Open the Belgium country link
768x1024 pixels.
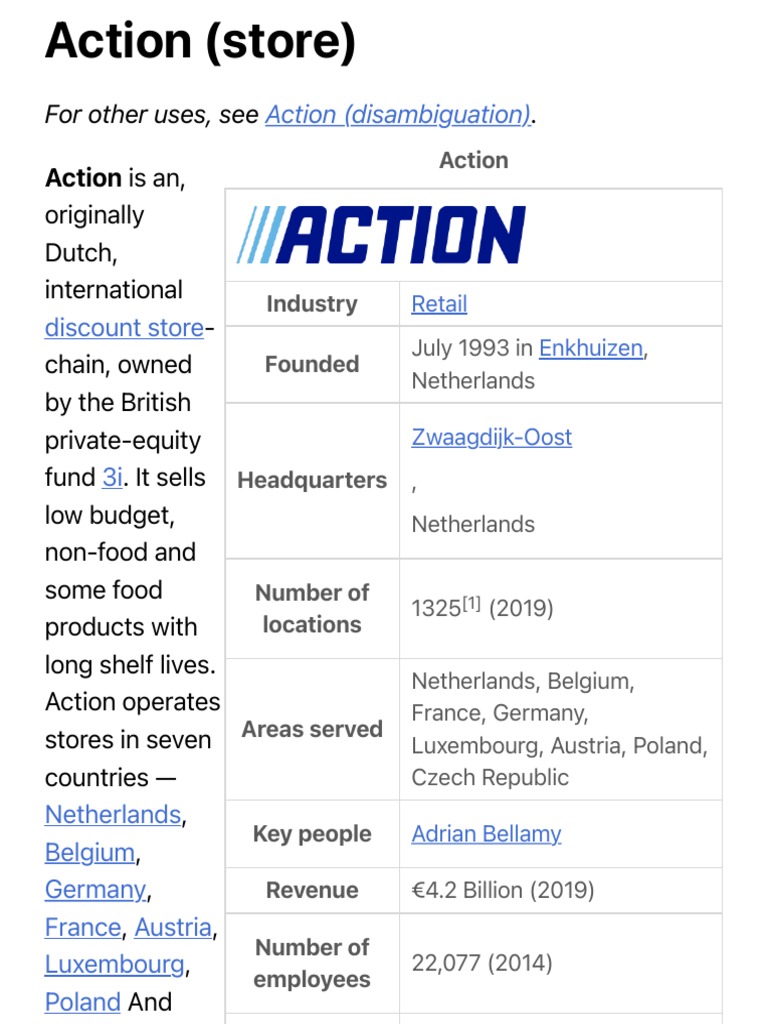[89, 853]
